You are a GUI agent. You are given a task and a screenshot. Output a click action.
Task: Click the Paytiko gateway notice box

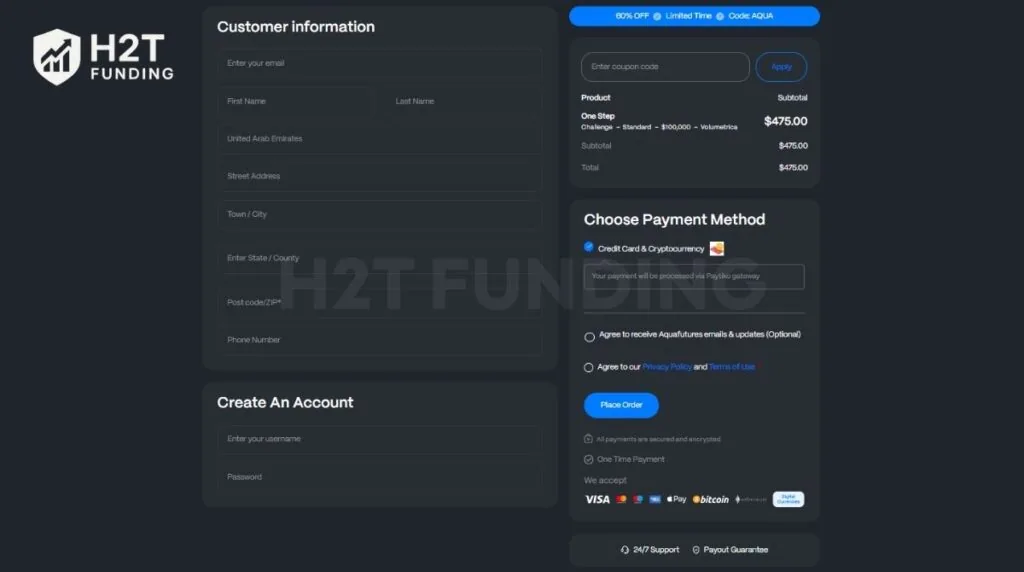694,276
